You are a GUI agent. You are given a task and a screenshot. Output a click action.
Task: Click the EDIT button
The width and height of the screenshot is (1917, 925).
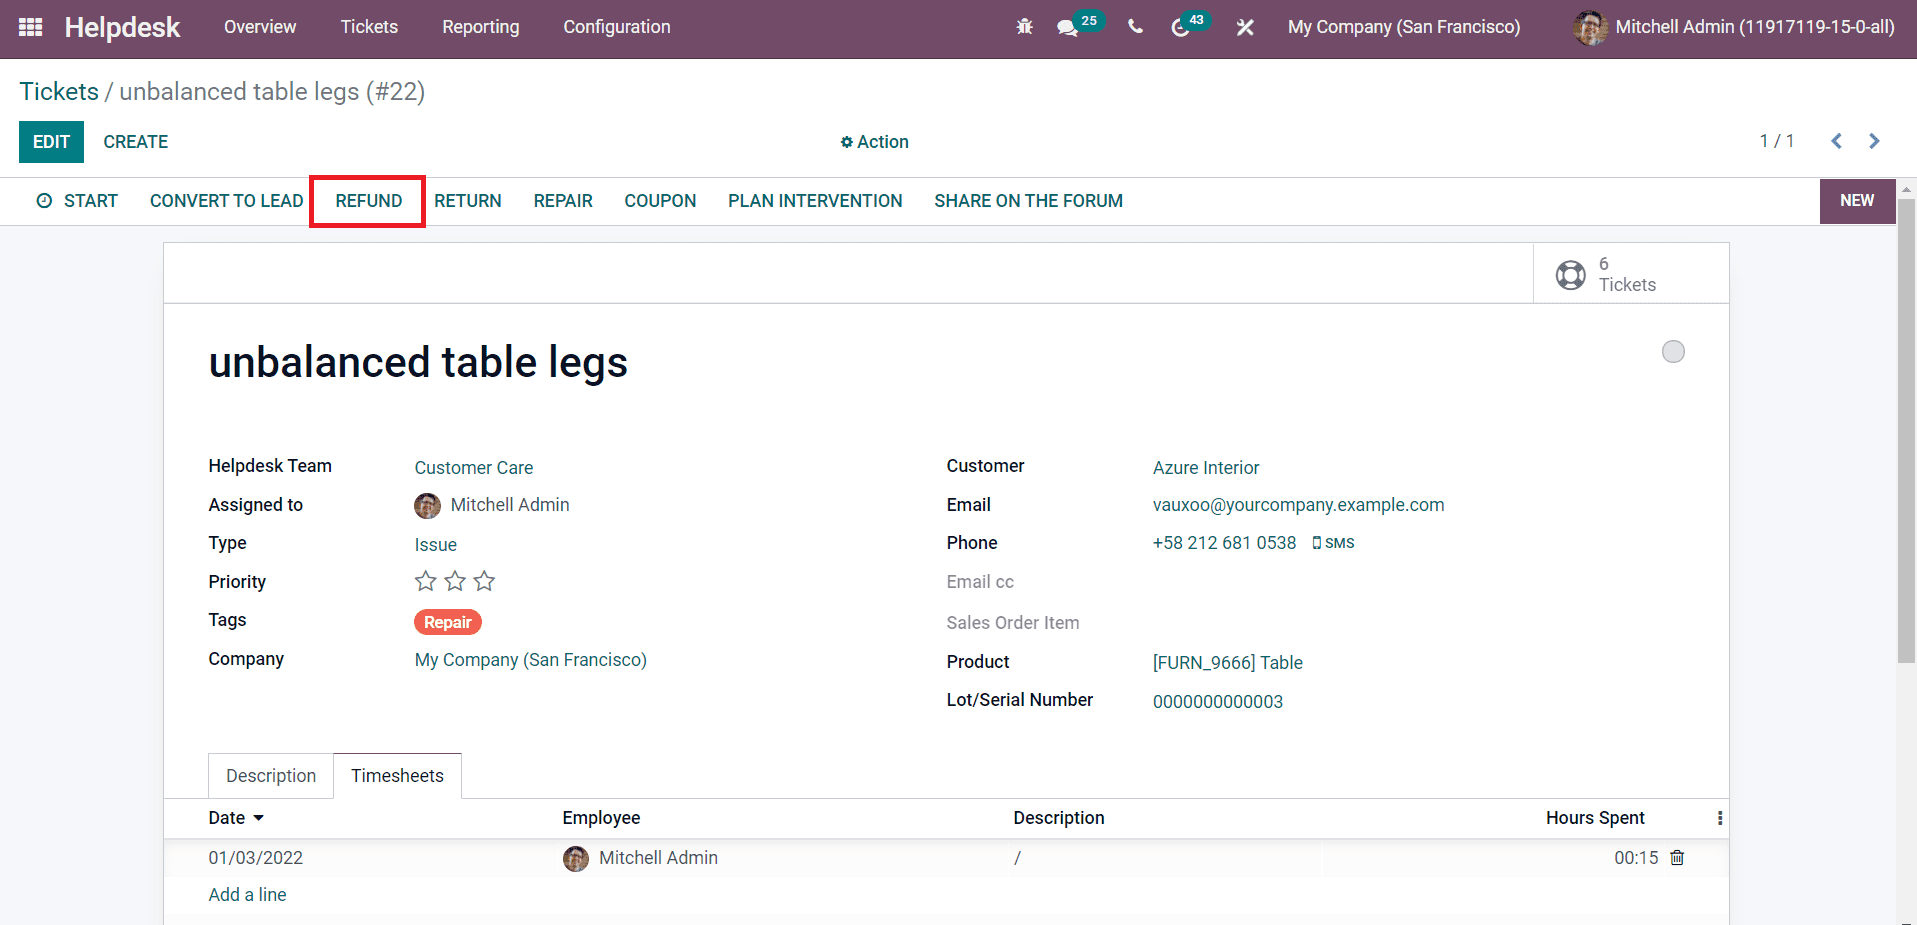[x=51, y=141]
